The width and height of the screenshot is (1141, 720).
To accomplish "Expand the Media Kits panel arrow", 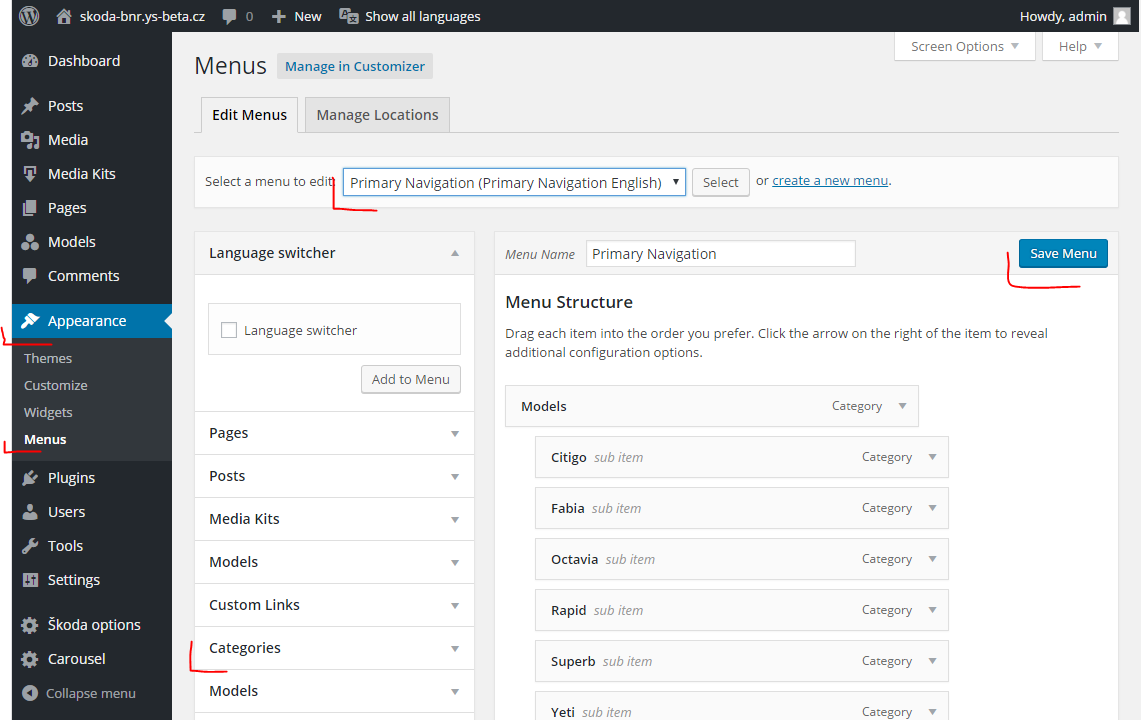I will (x=455, y=520).
